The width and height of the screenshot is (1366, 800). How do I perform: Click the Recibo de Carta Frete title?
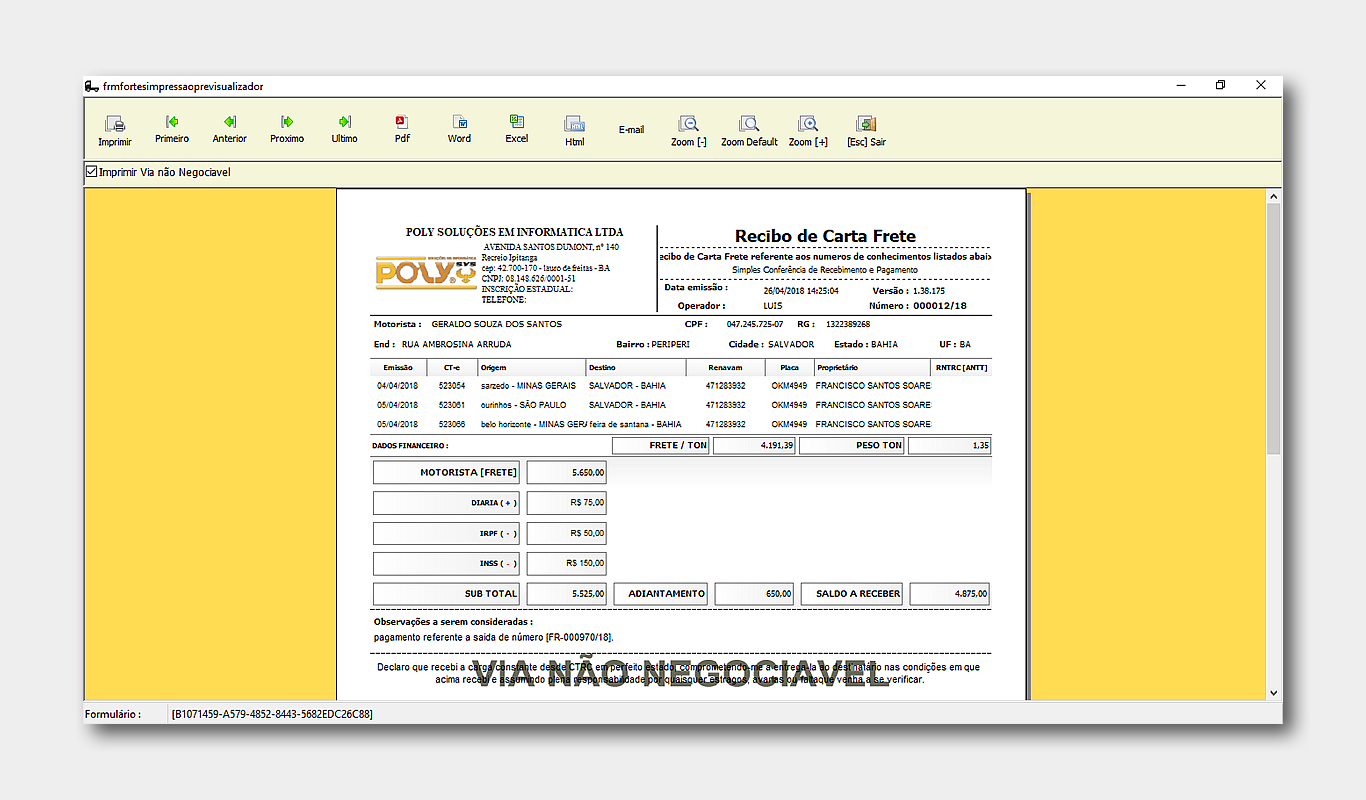(825, 236)
